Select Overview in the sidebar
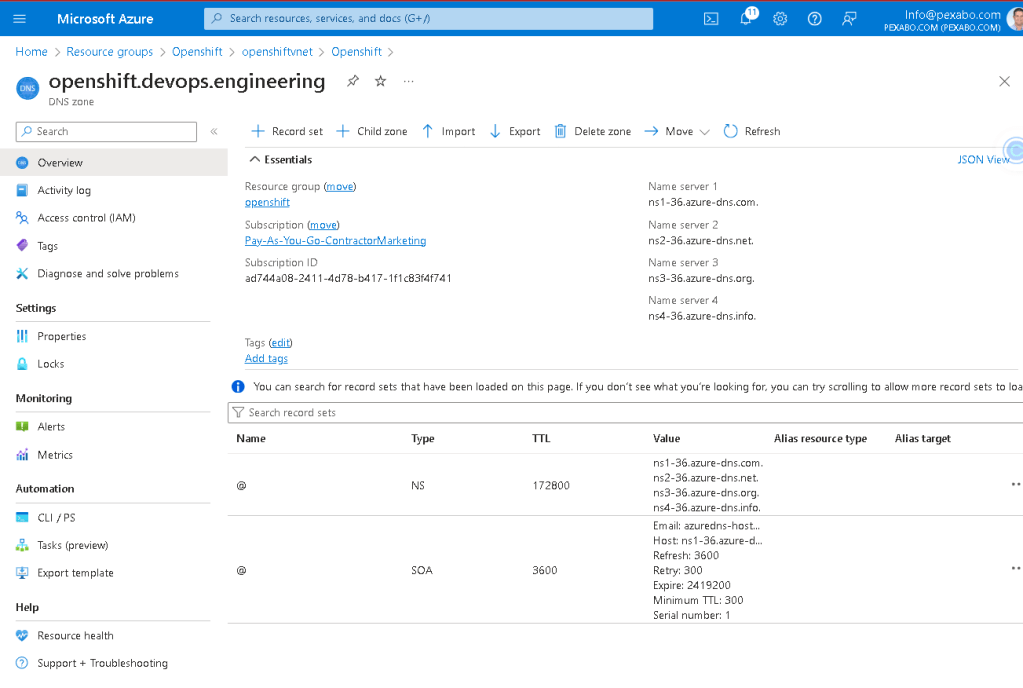Screen dimensions: 1023x688 [x=114, y=162]
